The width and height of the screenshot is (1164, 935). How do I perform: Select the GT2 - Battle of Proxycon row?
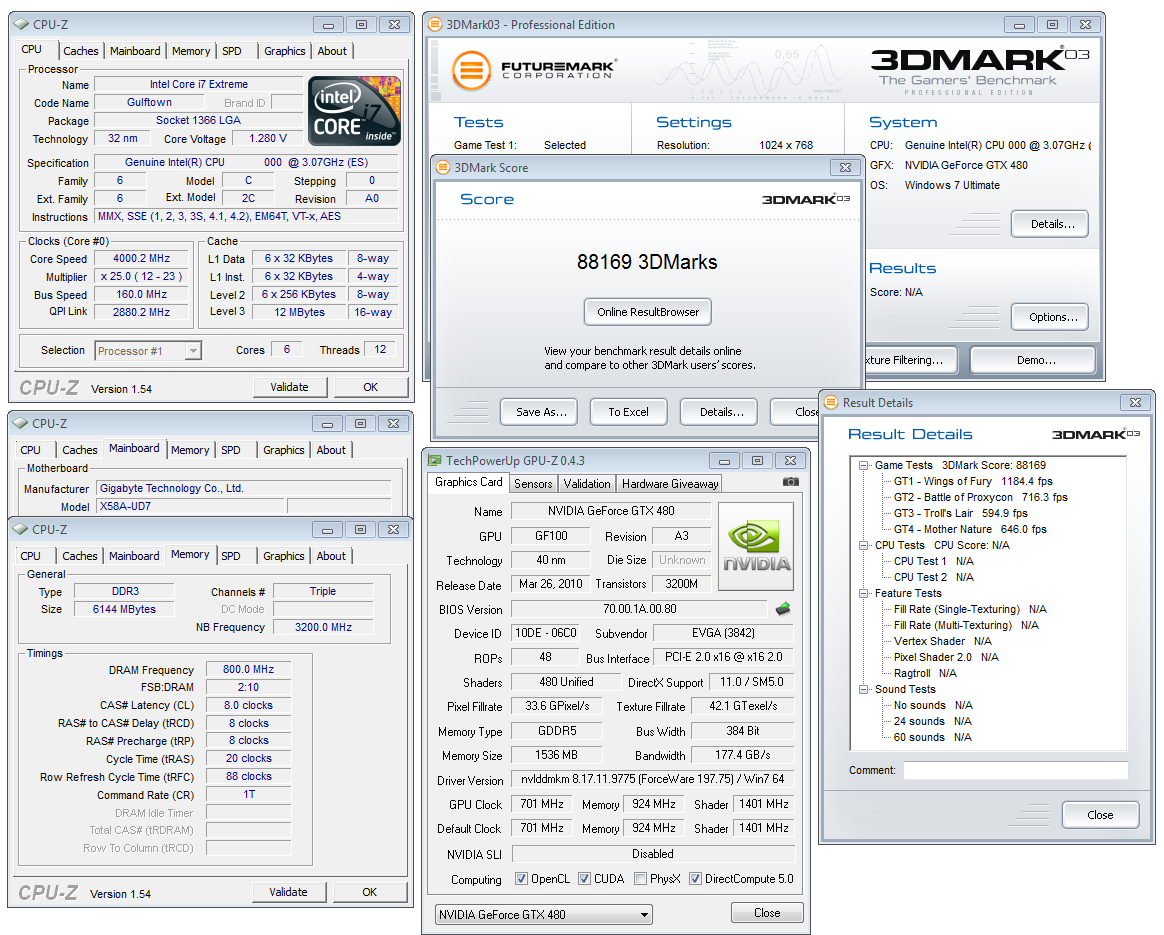pyautogui.click(x=981, y=497)
